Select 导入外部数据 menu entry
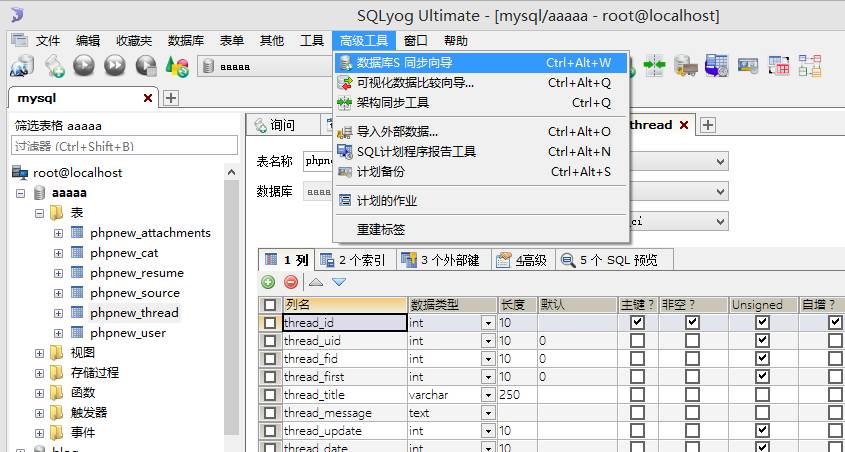 (x=481, y=131)
